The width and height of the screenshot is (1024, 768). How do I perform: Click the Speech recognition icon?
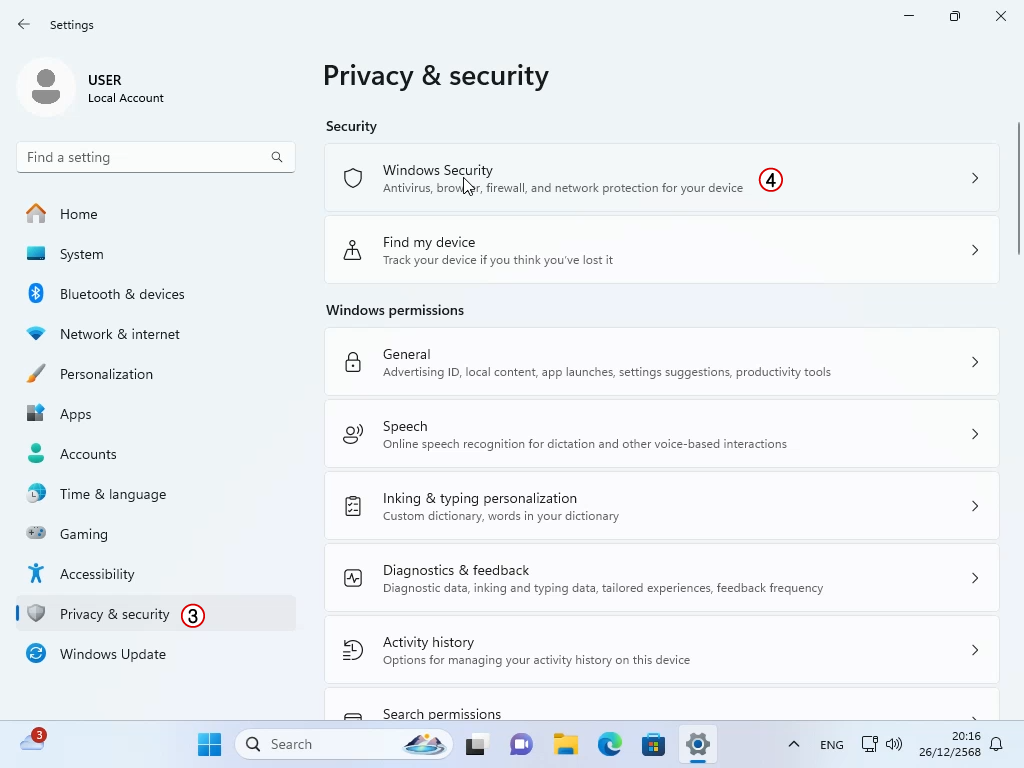tap(353, 434)
